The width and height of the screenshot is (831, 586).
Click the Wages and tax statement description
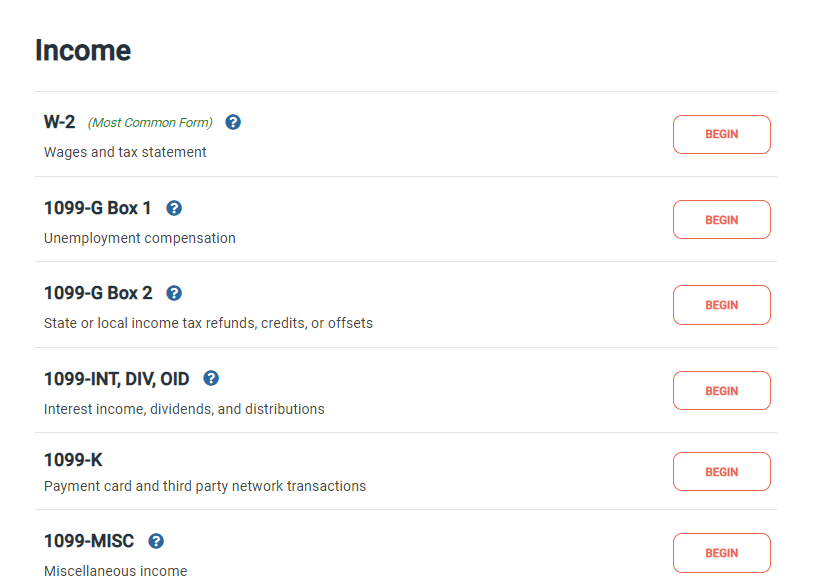click(x=125, y=152)
